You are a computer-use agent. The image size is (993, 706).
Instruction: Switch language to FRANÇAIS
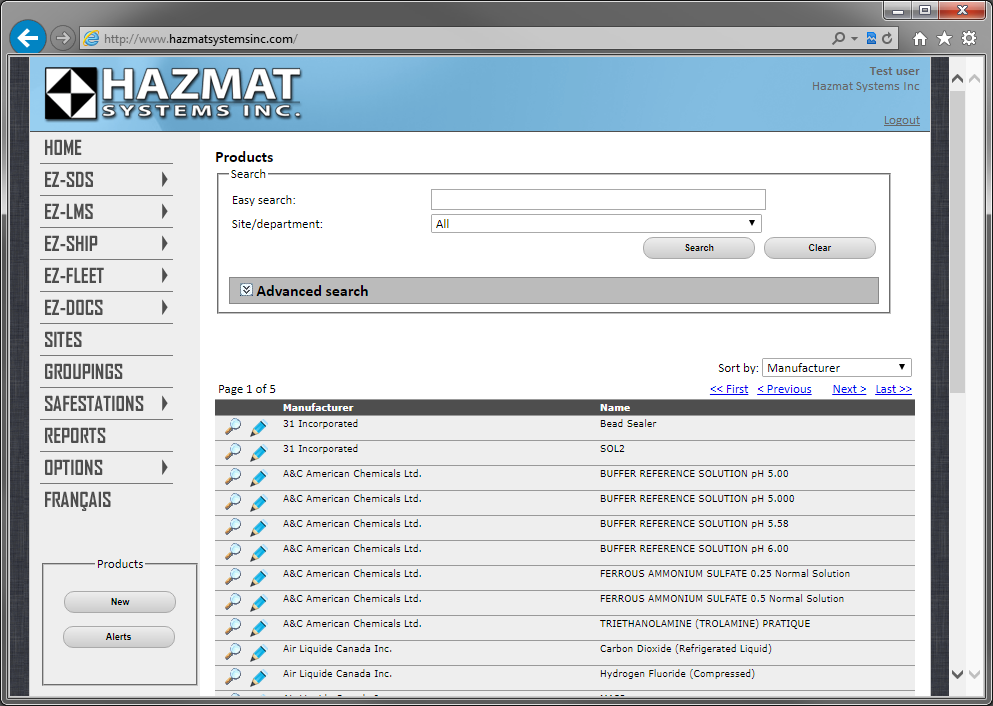point(77,500)
